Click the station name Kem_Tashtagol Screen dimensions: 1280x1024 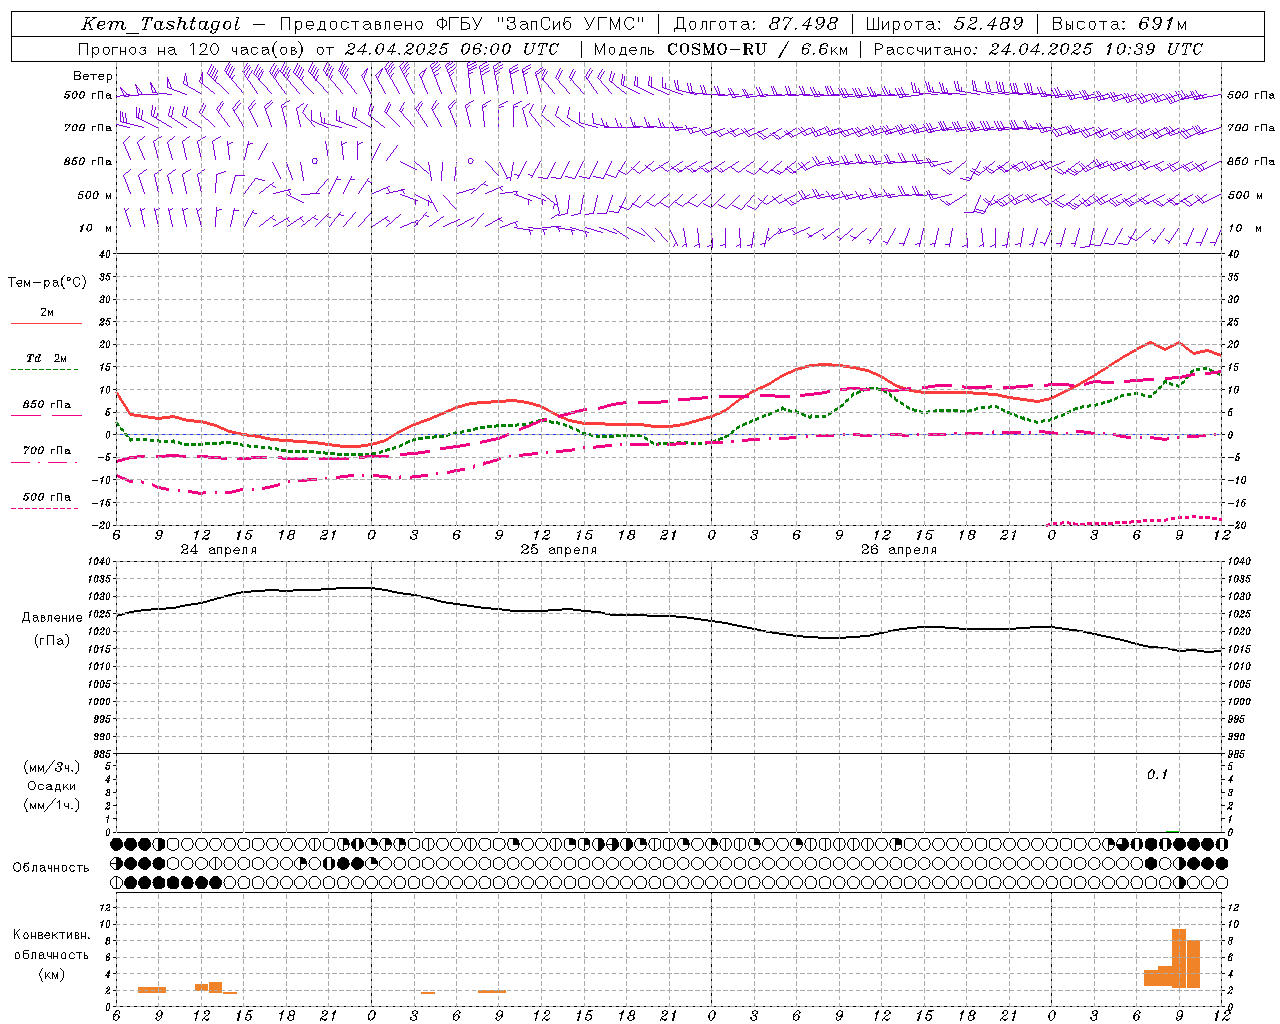[161, 24]
